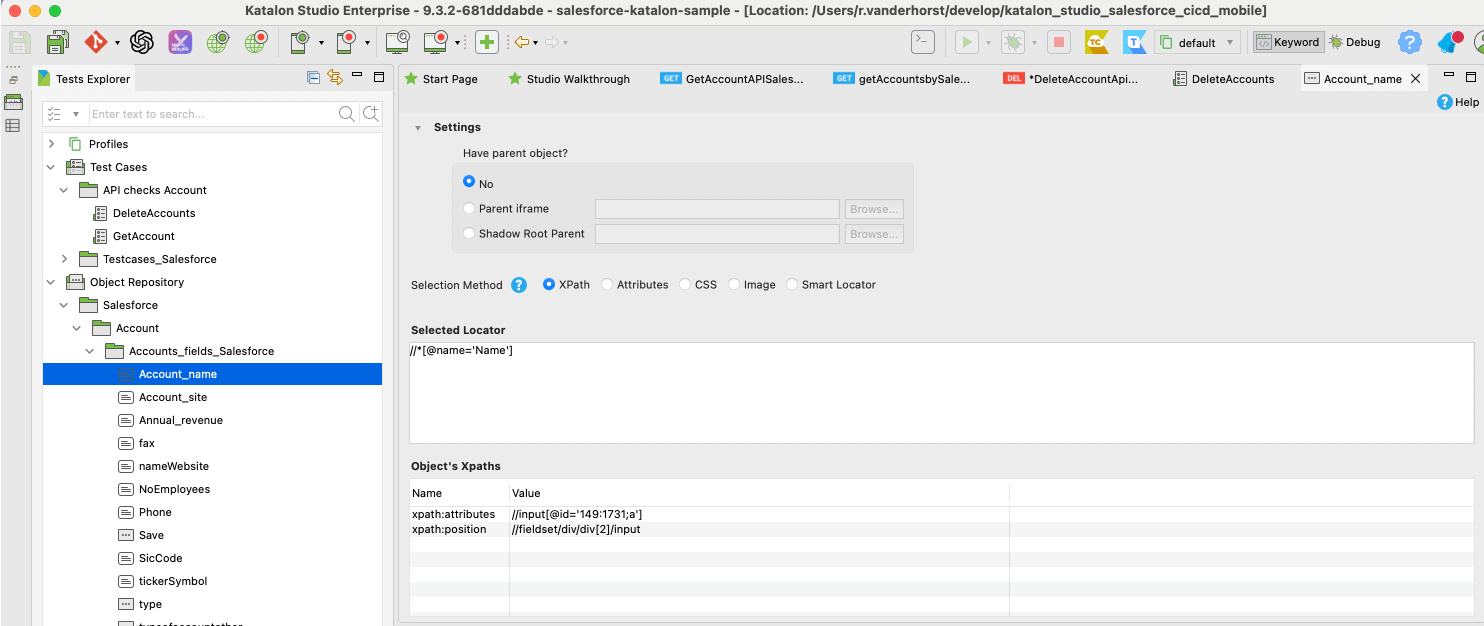This screenshot has width=1484, height=626.
Task: Click the search magnifier in Tests Explorer
Action: 346,114
